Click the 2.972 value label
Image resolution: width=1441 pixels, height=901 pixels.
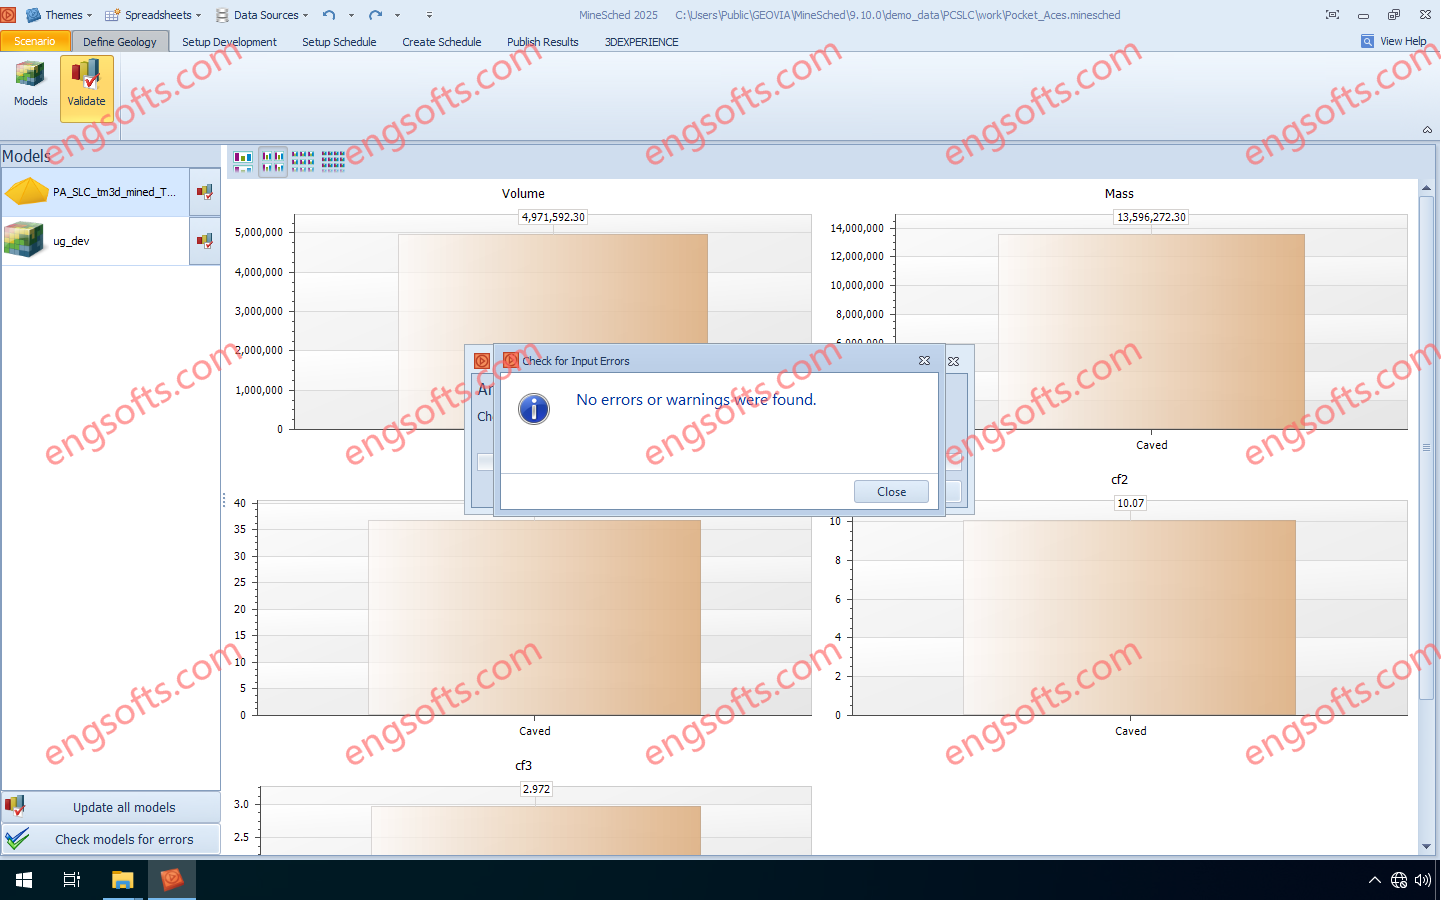(536, 789)
